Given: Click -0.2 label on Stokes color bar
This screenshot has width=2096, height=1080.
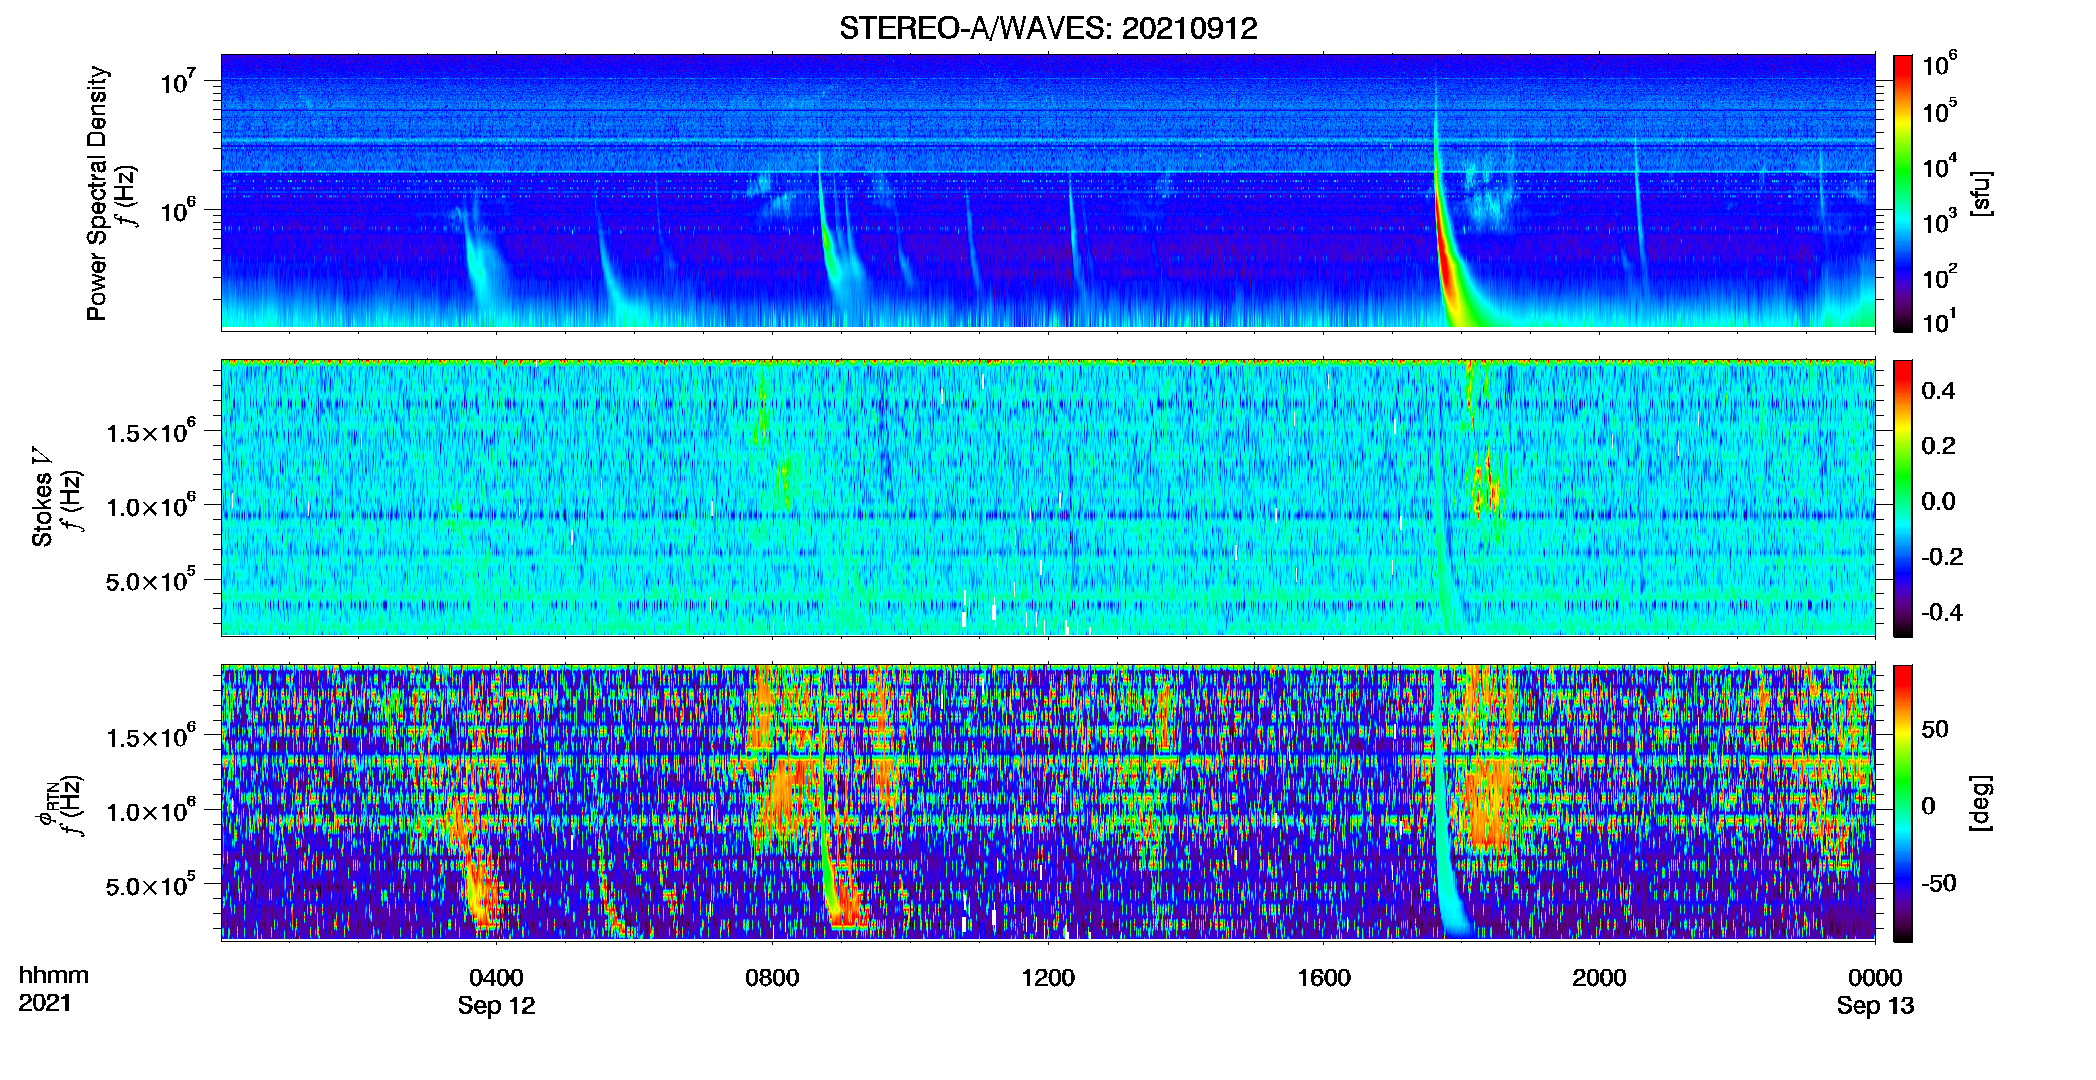Looking at the screenshot, I should (x=1941, y=557).
